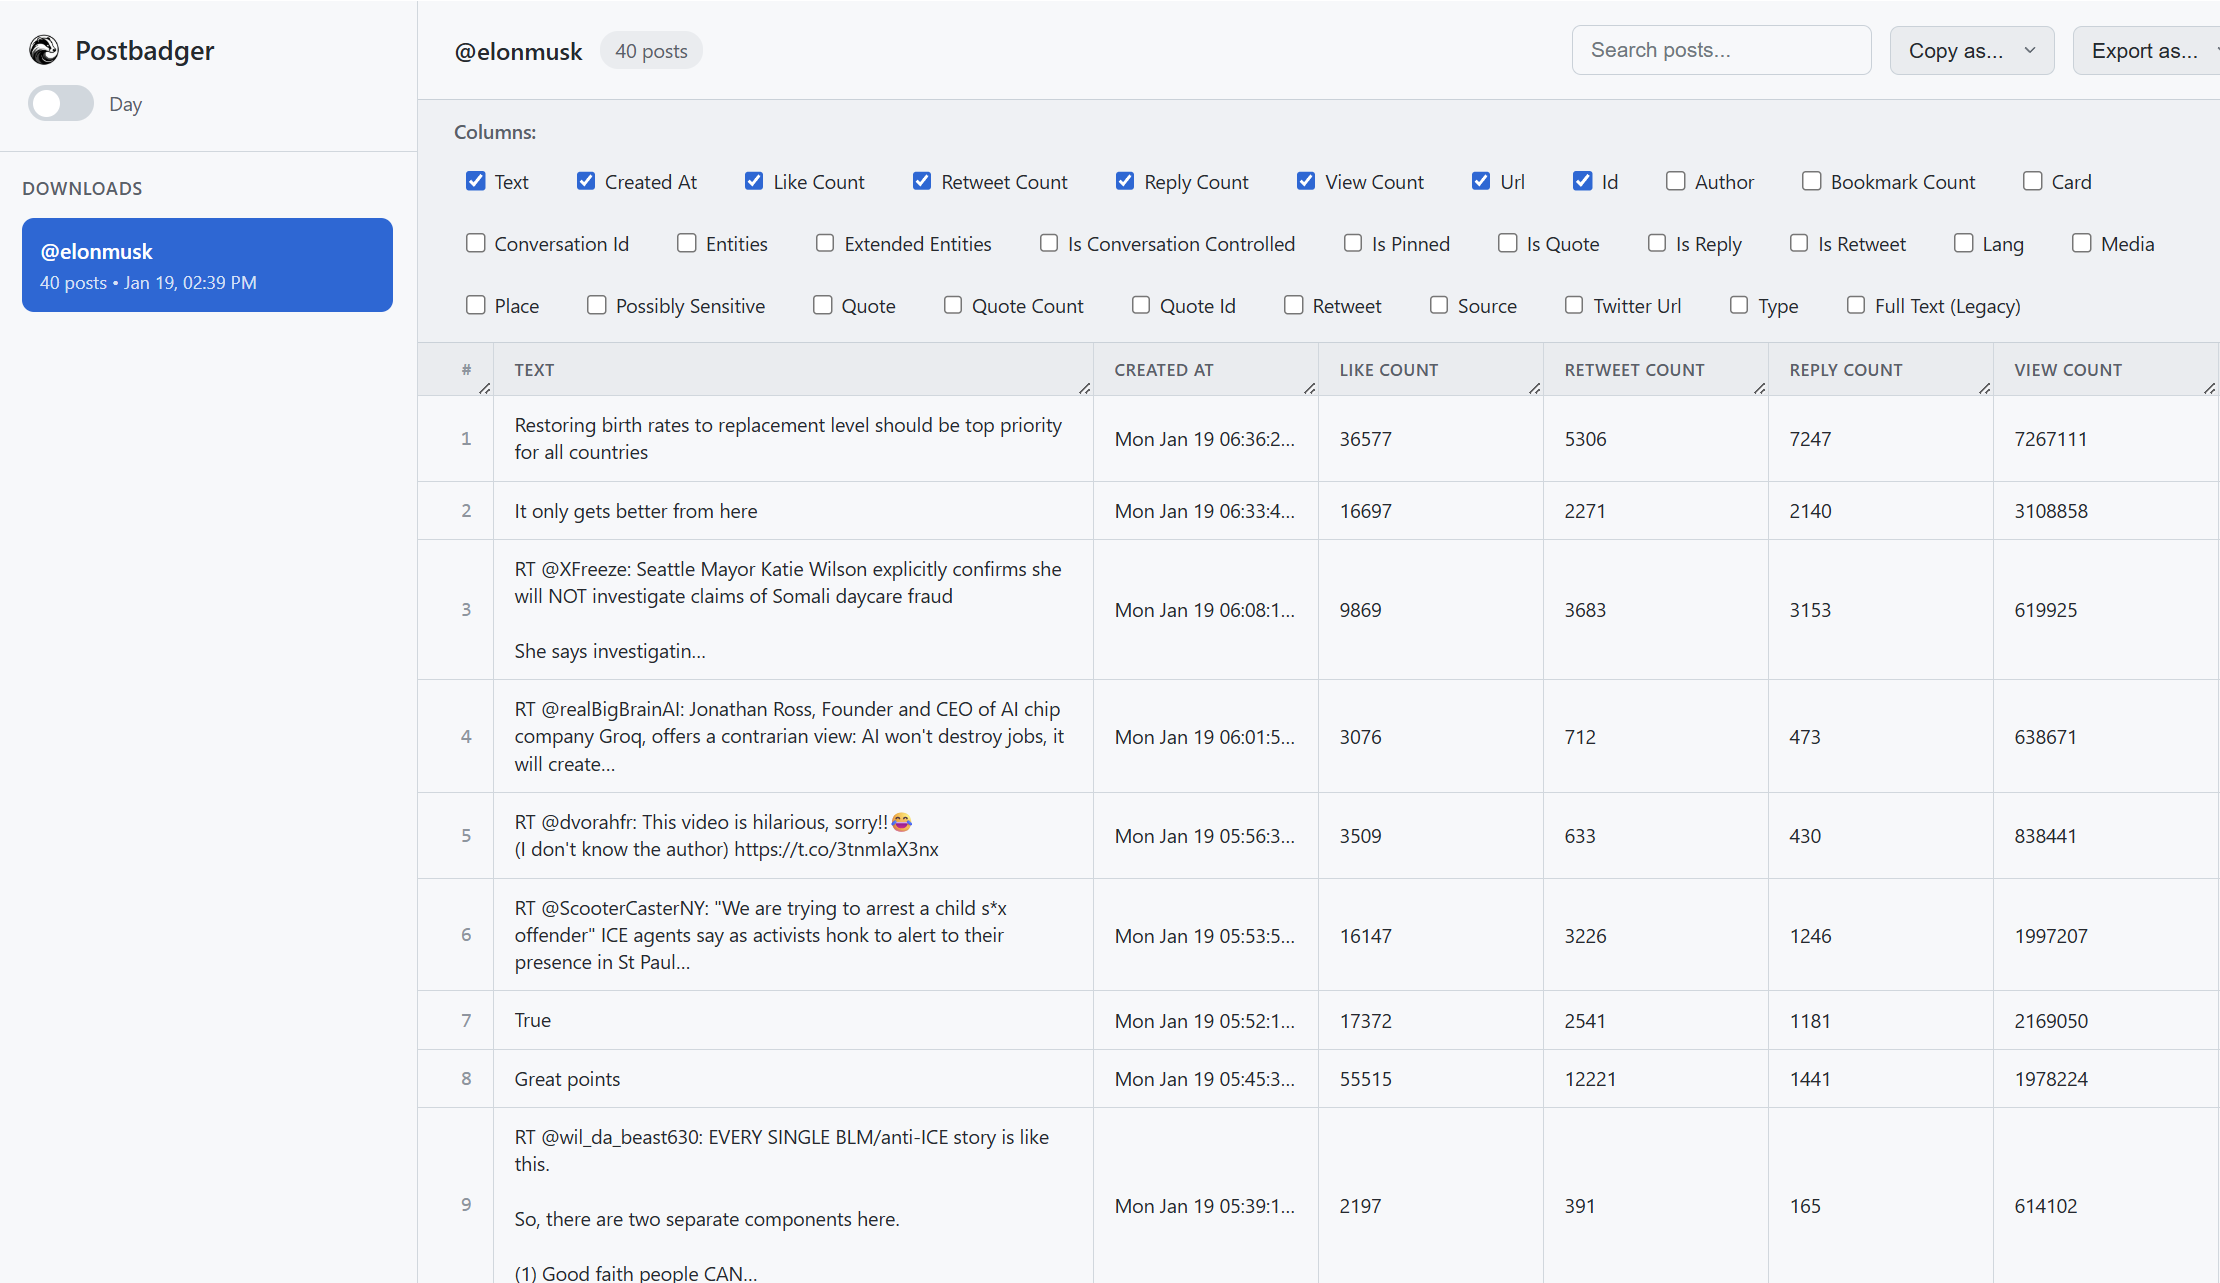2220x1283 pixels.
Task: Uncheck the Like Count column checkbox
Action: pyautogui.click(x=755, y=181)
